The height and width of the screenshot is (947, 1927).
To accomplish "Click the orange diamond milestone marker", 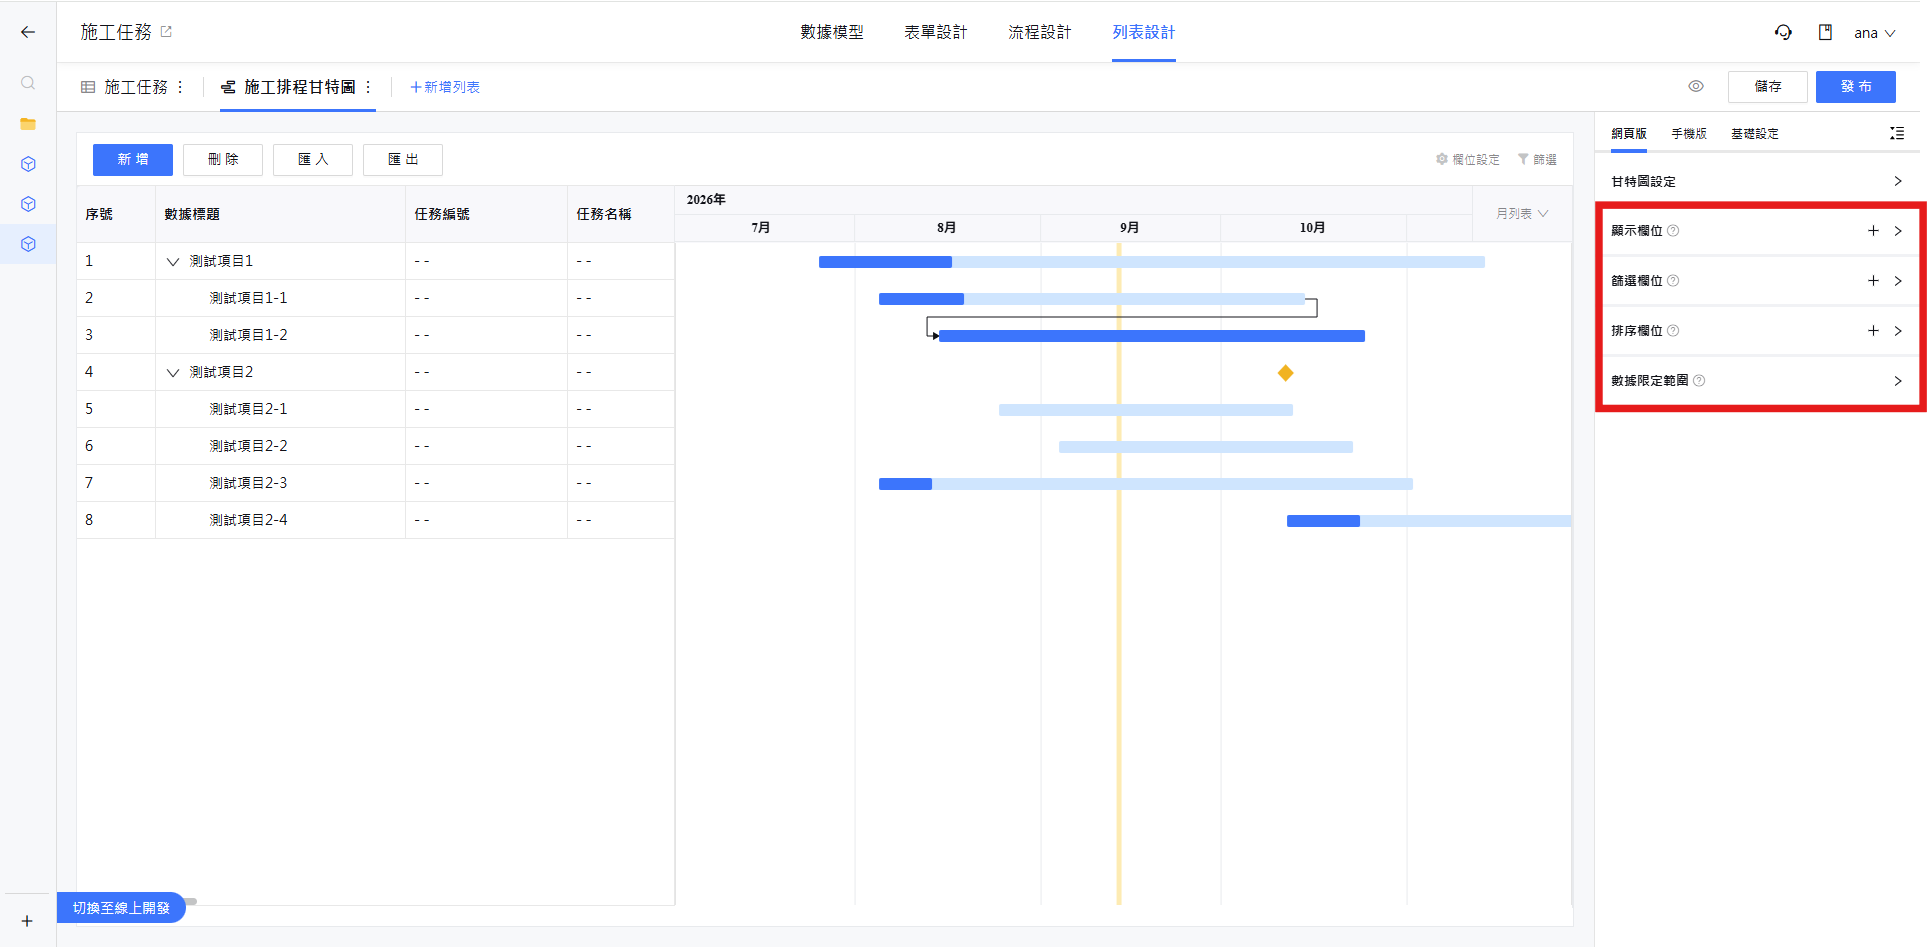I will tap(1286, 373).
